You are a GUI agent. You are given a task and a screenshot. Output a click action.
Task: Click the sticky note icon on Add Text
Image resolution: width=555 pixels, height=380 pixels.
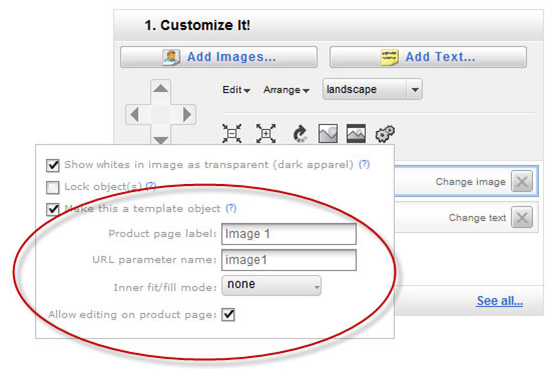(x=389, y=57)
